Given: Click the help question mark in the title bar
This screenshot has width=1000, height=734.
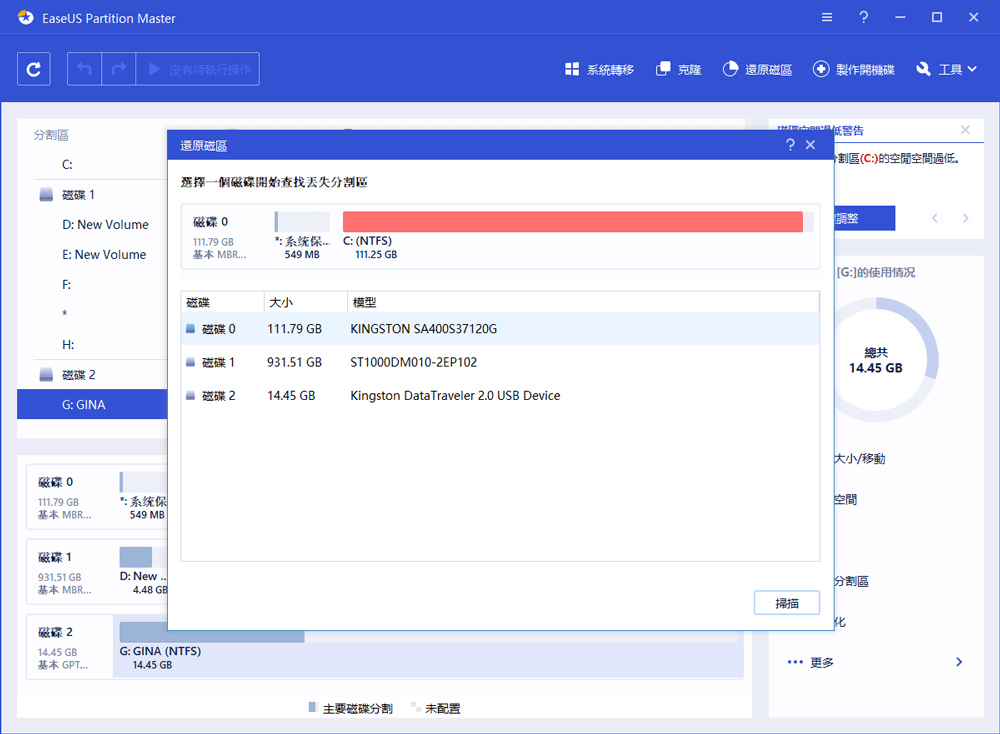Looking at the screenshot, I should pos(864,17).
